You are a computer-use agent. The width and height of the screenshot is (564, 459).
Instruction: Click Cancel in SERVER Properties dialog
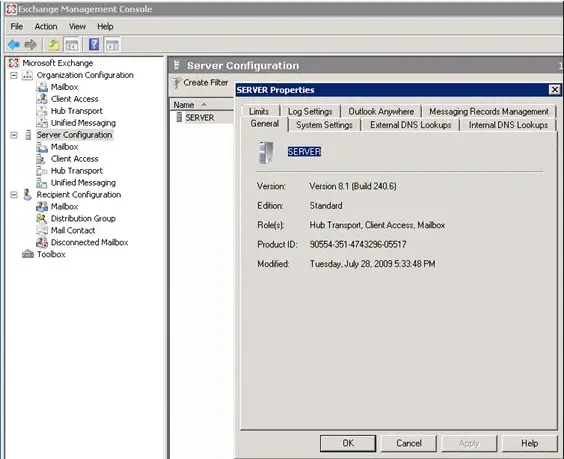click(x=409, y=443)
